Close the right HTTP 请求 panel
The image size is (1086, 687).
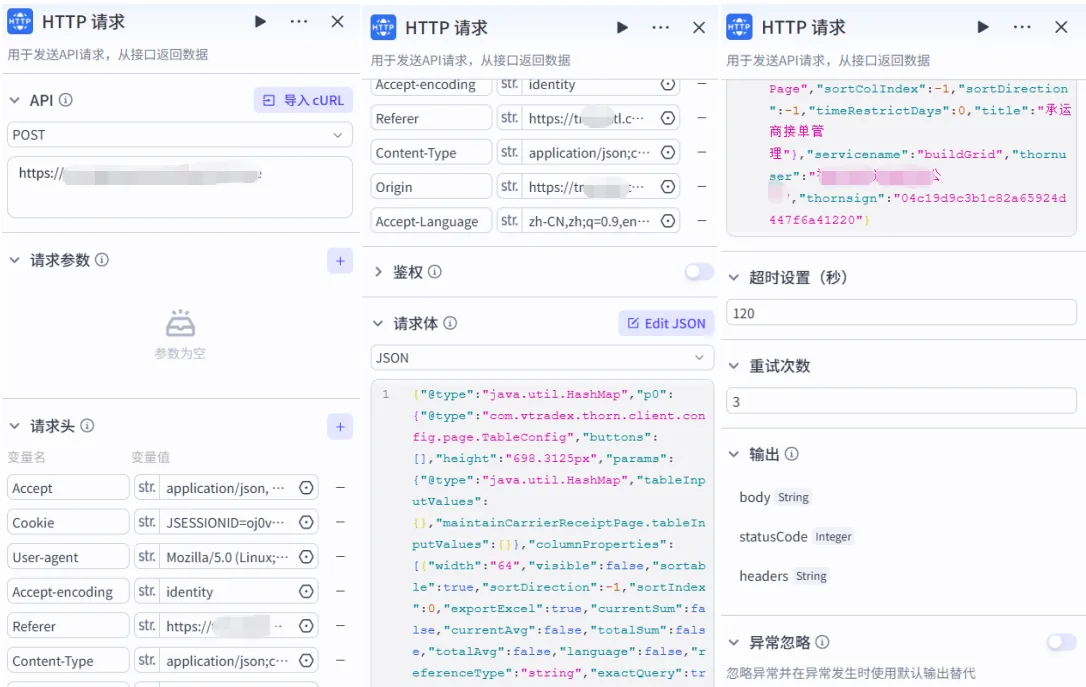pos(1061,27)
